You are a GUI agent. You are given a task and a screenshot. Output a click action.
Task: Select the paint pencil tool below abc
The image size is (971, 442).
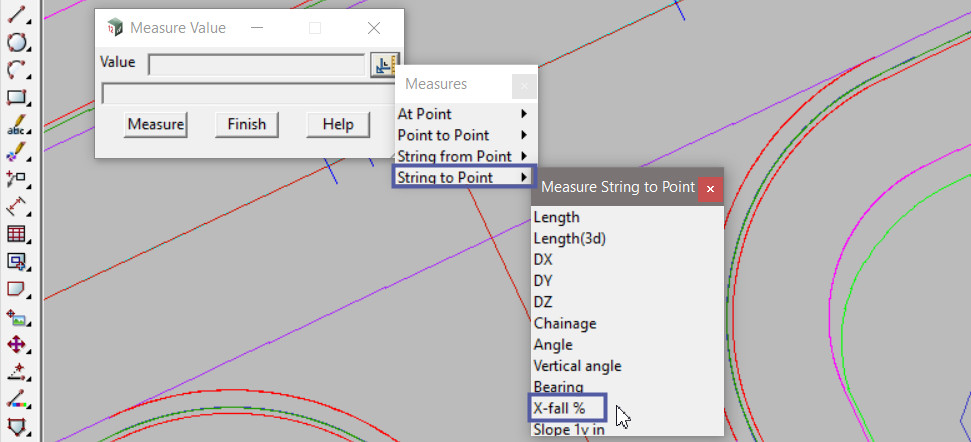(15, 152)
